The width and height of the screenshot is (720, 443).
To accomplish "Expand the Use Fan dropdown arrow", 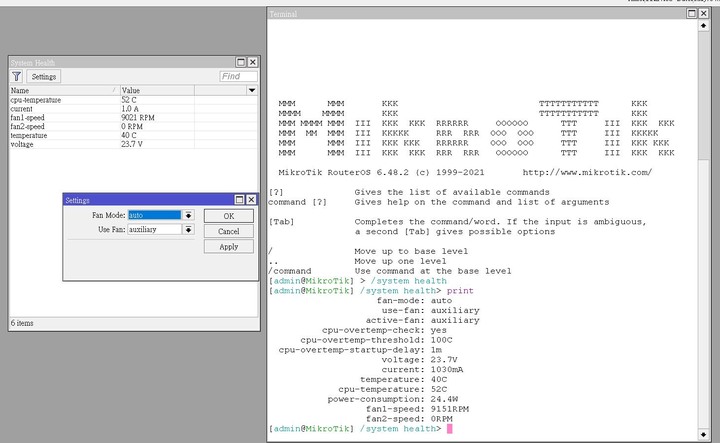I will point(188,229).
